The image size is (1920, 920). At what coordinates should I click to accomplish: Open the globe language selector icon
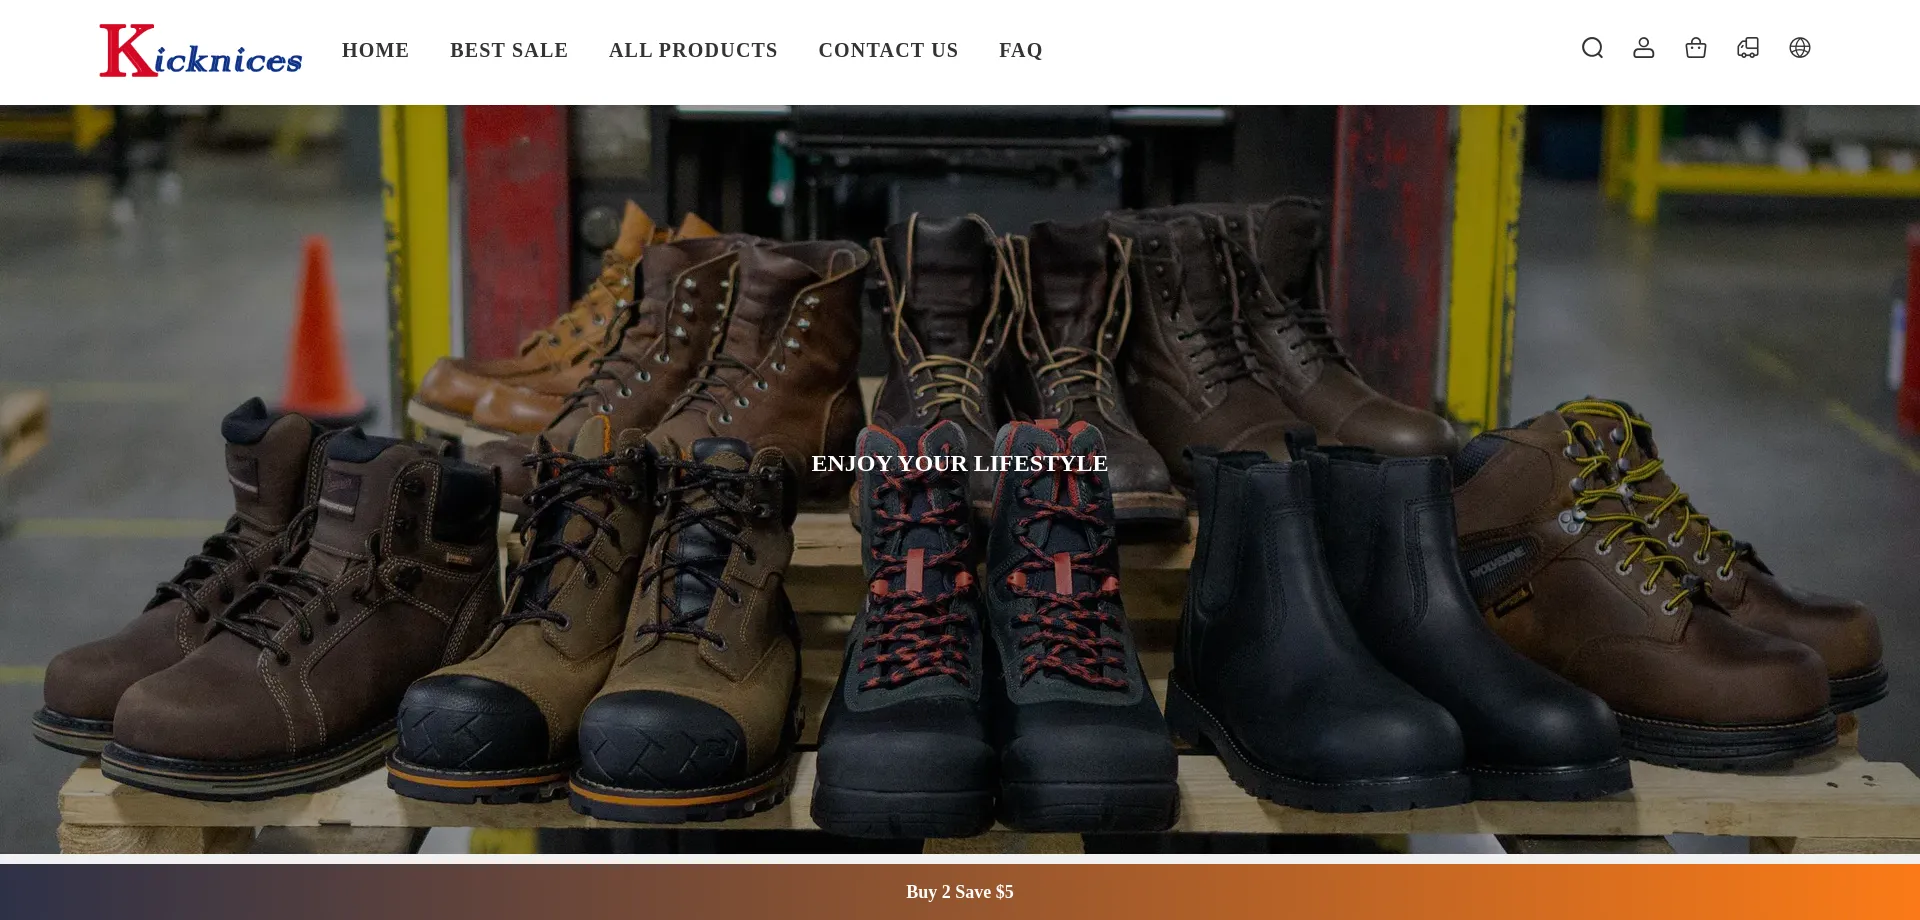click(1800, 48)
